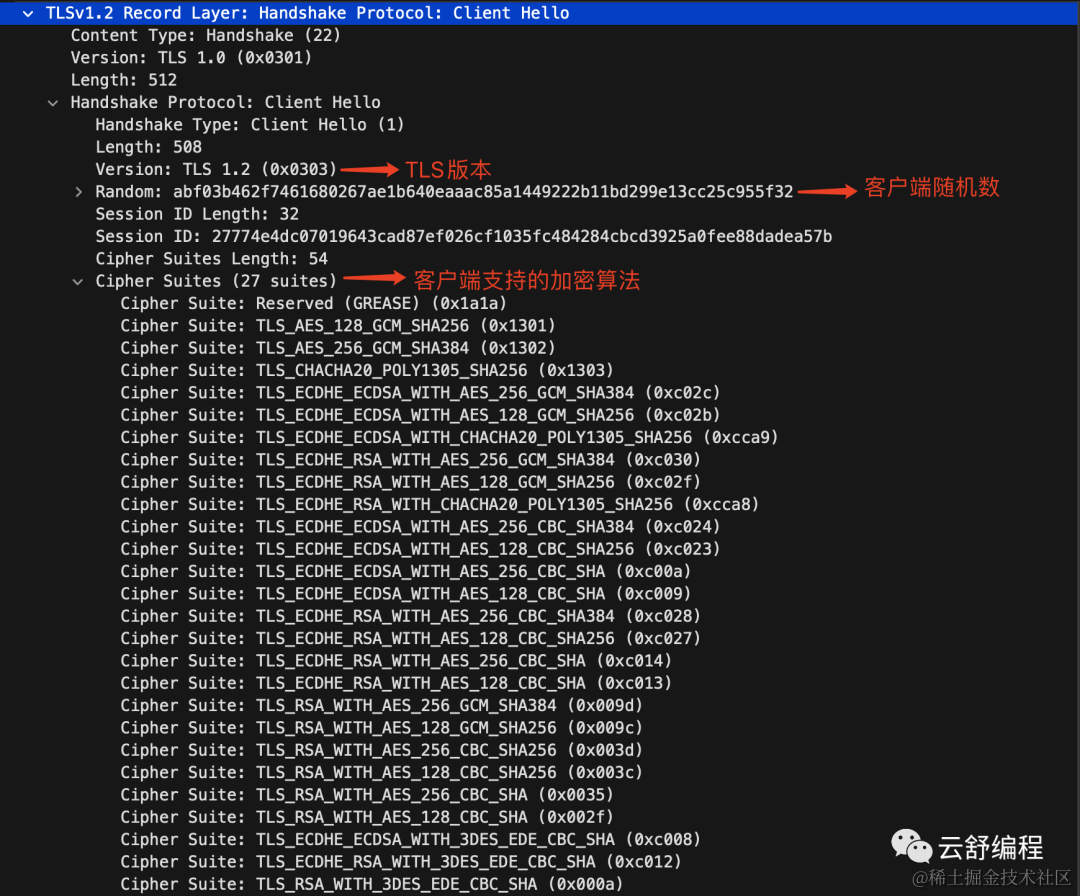Select the Reserved (GREASE) (0x1a1a) cipher suite

point(313,304)
